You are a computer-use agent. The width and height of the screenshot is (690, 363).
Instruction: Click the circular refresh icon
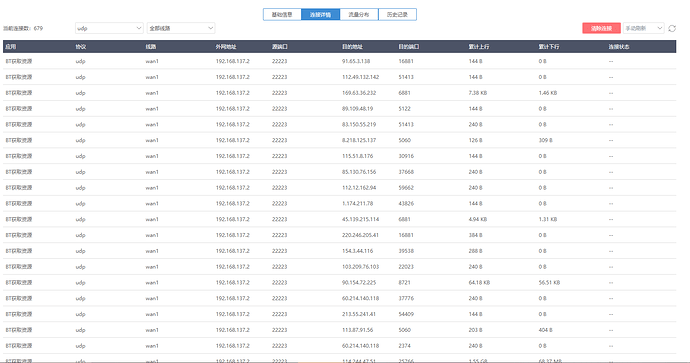click(x=672, y=28)
